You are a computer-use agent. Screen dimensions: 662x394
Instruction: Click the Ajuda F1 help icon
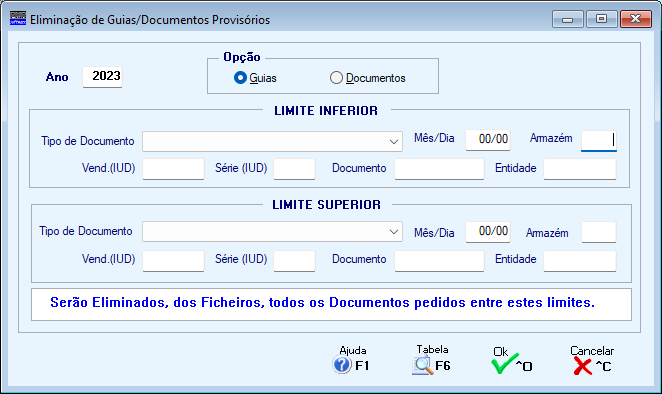click(x=342, y=365)
